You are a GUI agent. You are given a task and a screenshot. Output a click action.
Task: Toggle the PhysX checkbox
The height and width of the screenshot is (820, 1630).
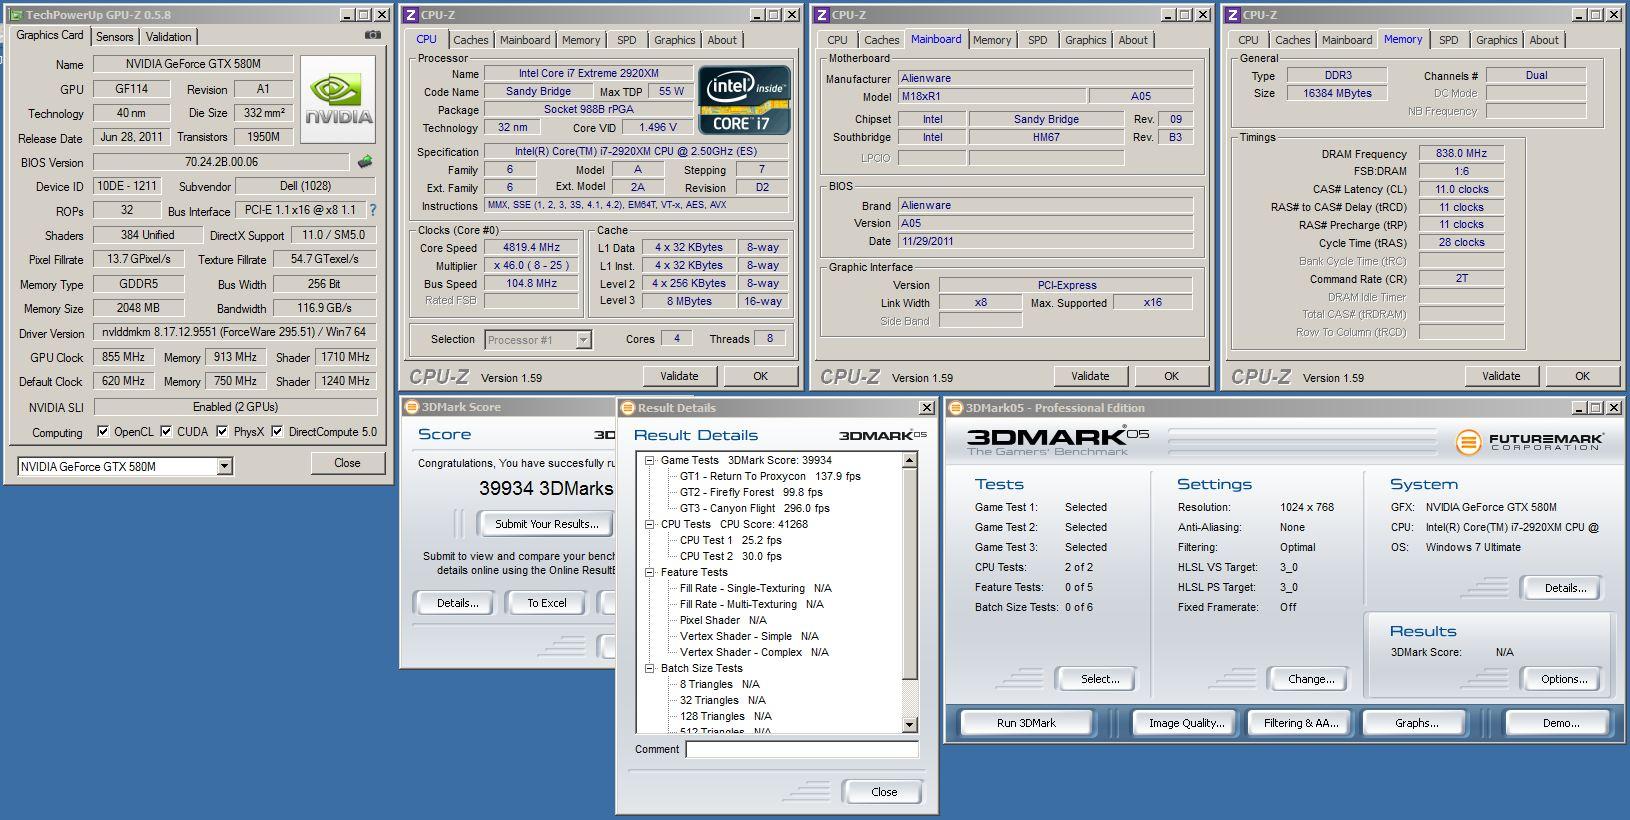point(223,432)
